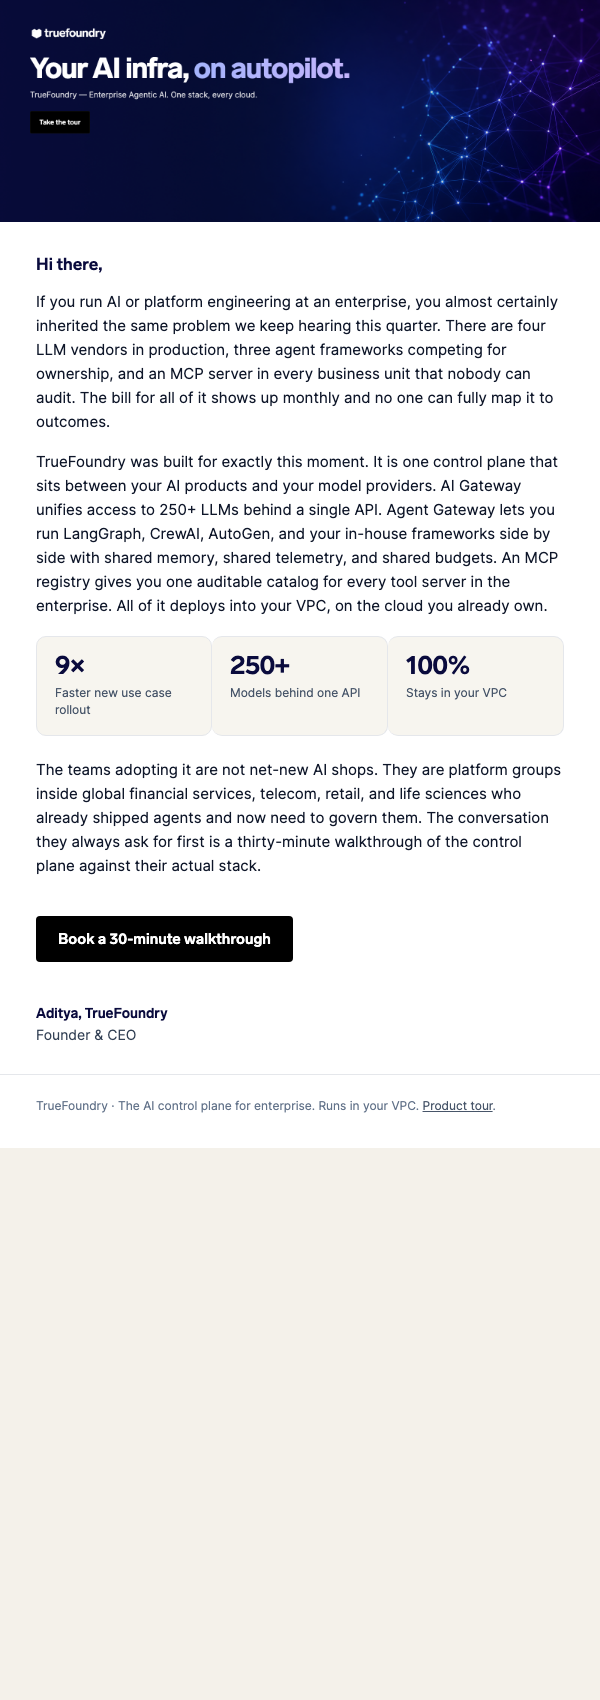Click the 'Stays in your VPC' label
The width and height of the screenshot is (600, 1700).
click(x=456, y=693)
